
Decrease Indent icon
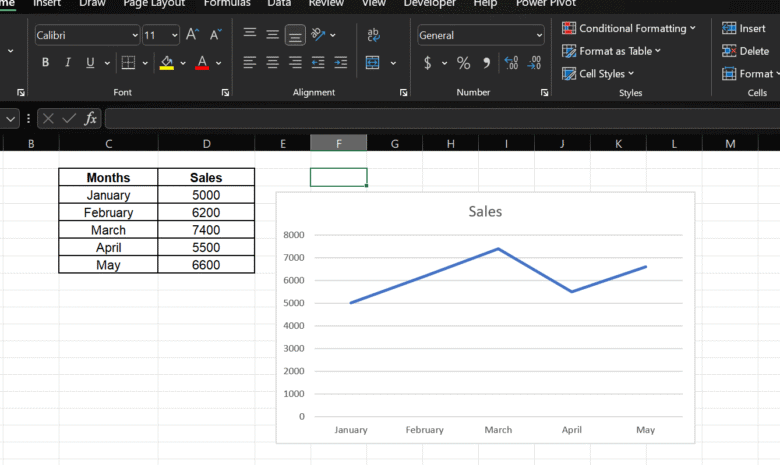(x=318, y=63)
